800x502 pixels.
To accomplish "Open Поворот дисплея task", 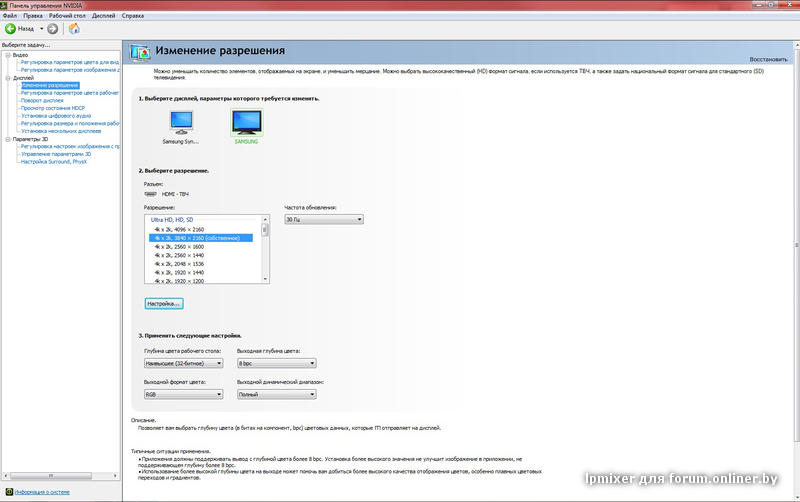I will 42,101.
